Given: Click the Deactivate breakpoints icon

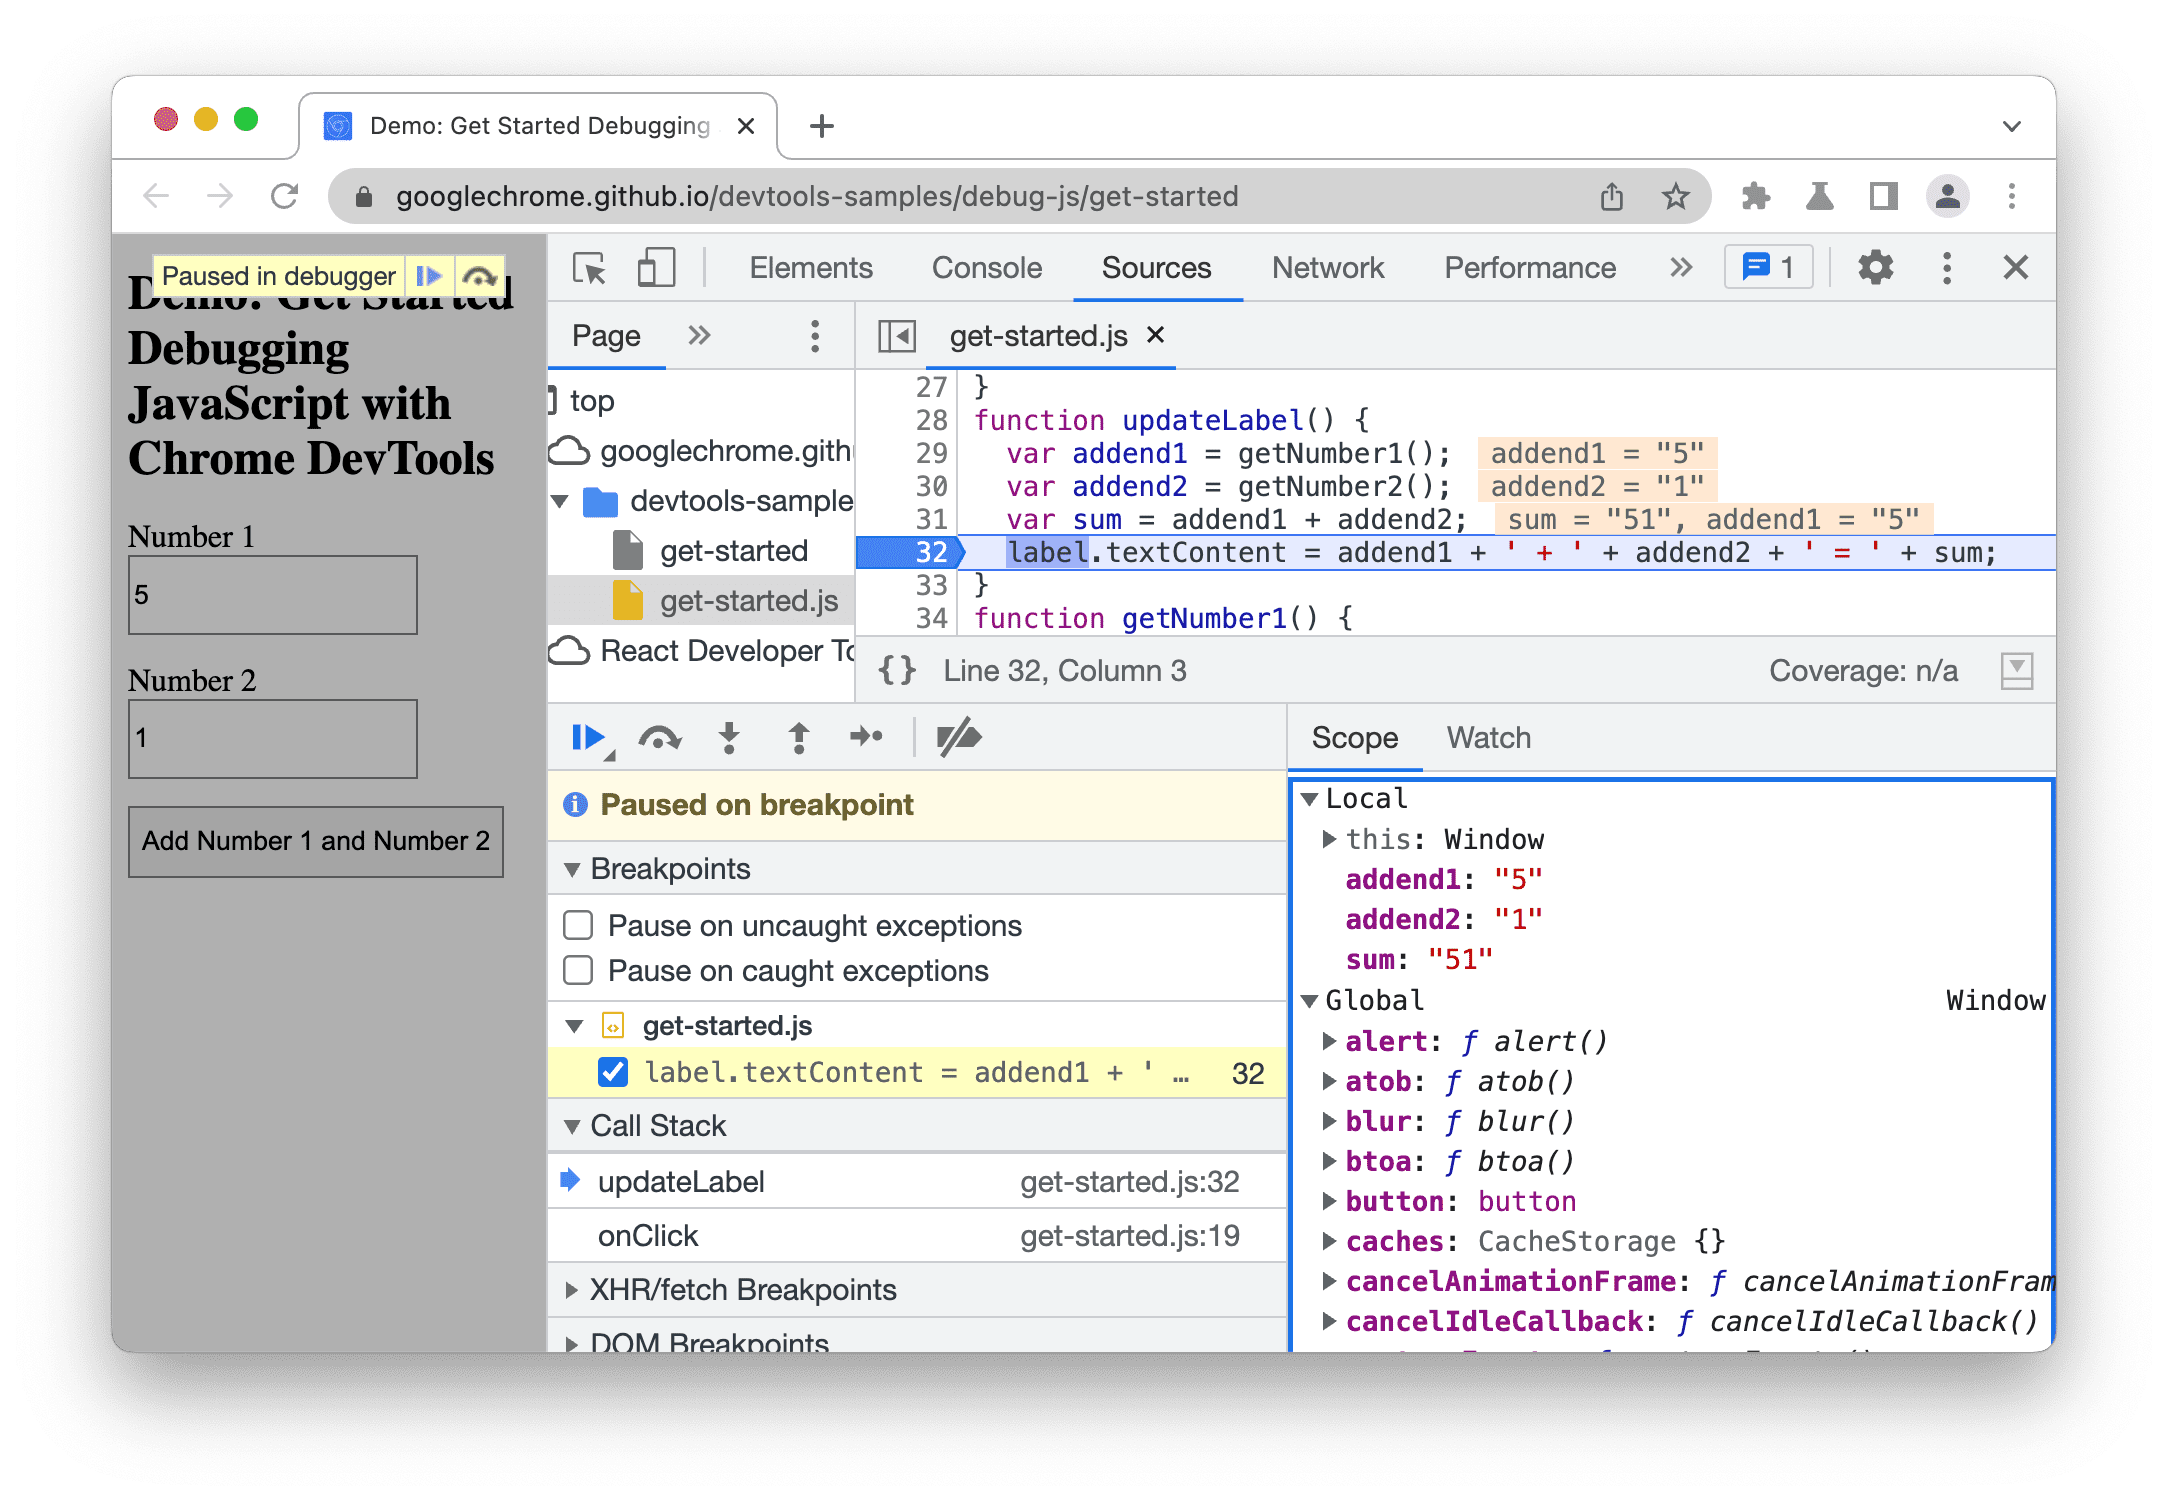Looking at the screenshot, I should coord(959,736).
